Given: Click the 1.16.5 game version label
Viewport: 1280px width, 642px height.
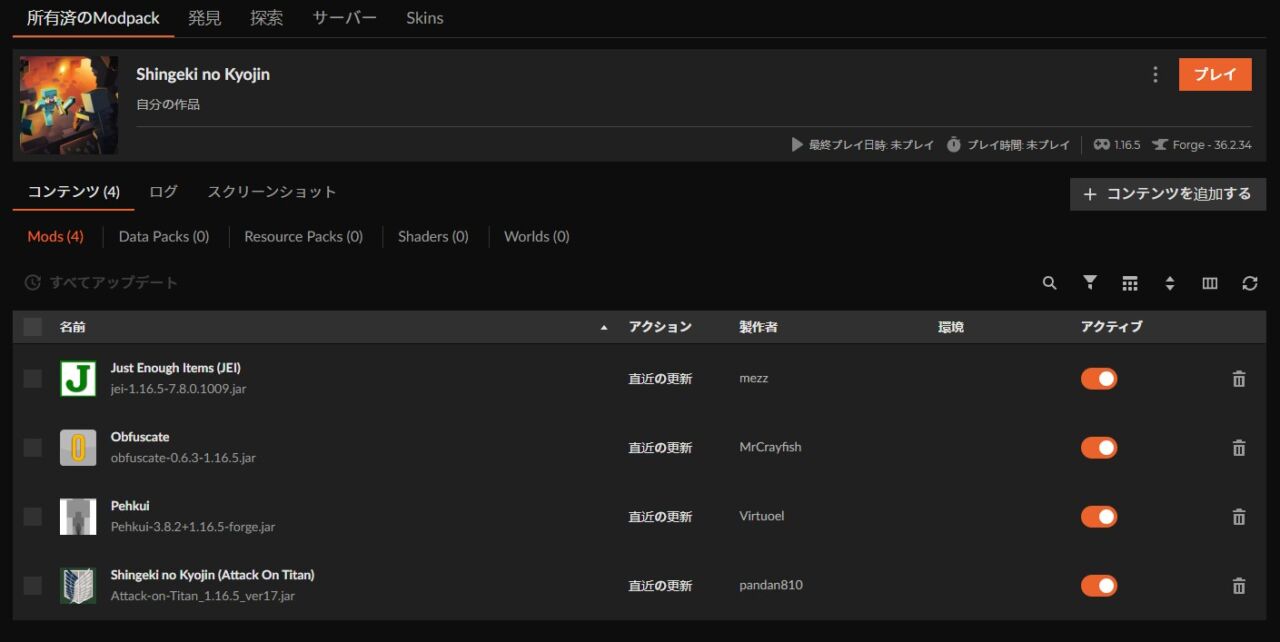Looking at the screenshot, I should 1116,145.
